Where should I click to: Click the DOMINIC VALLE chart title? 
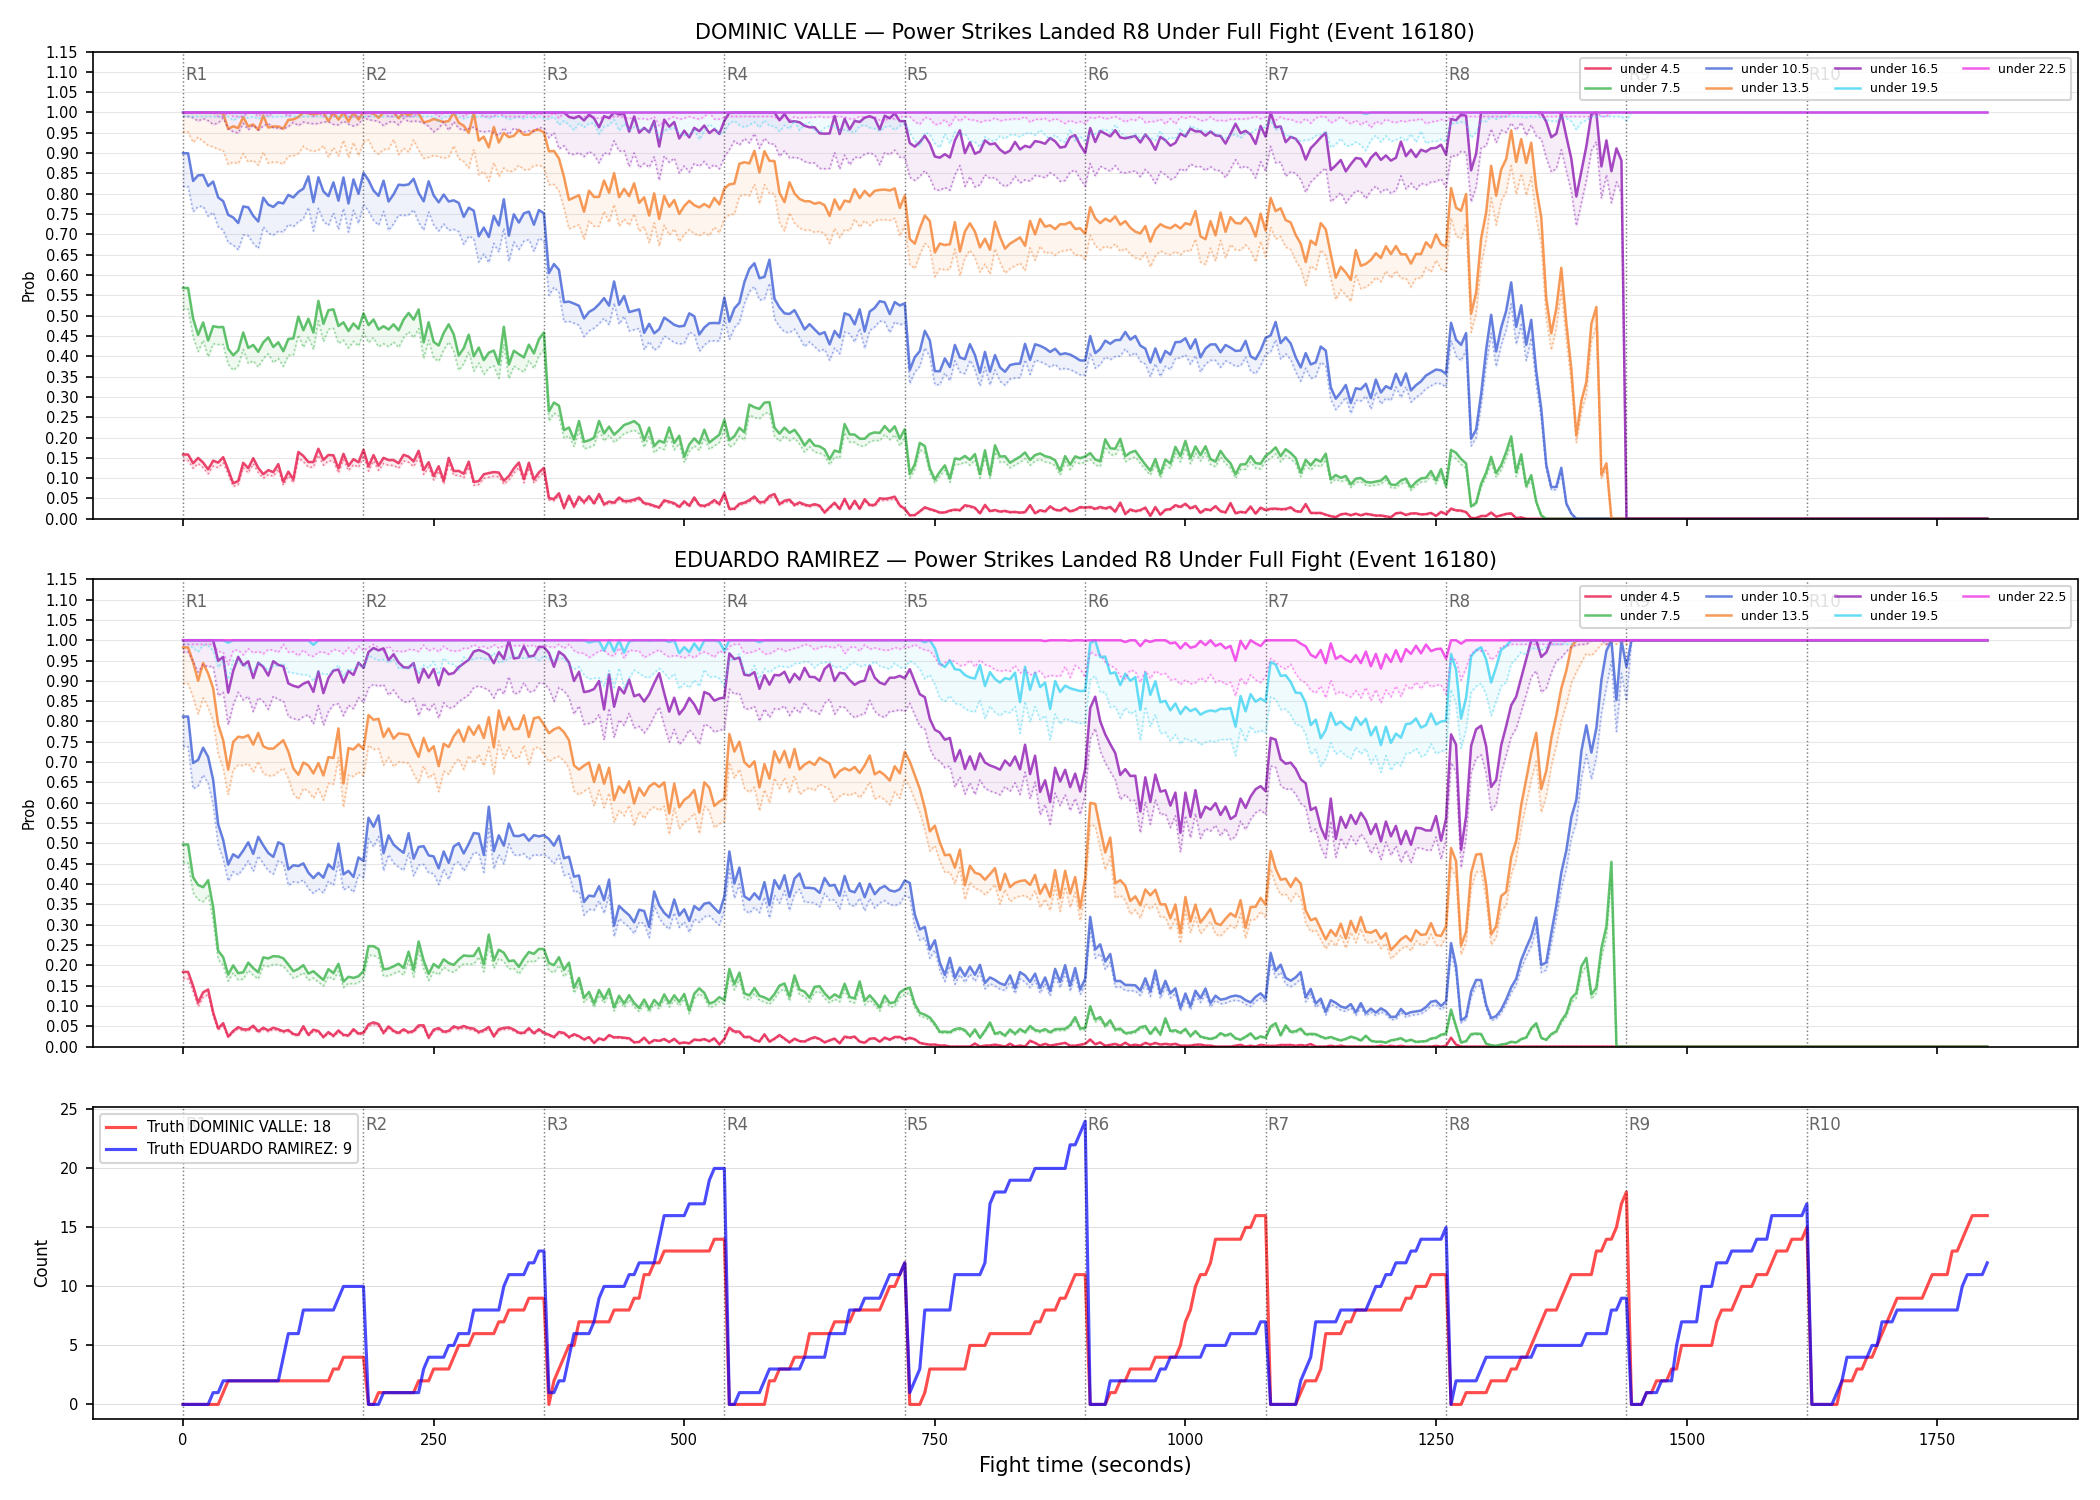[1084, 32]
